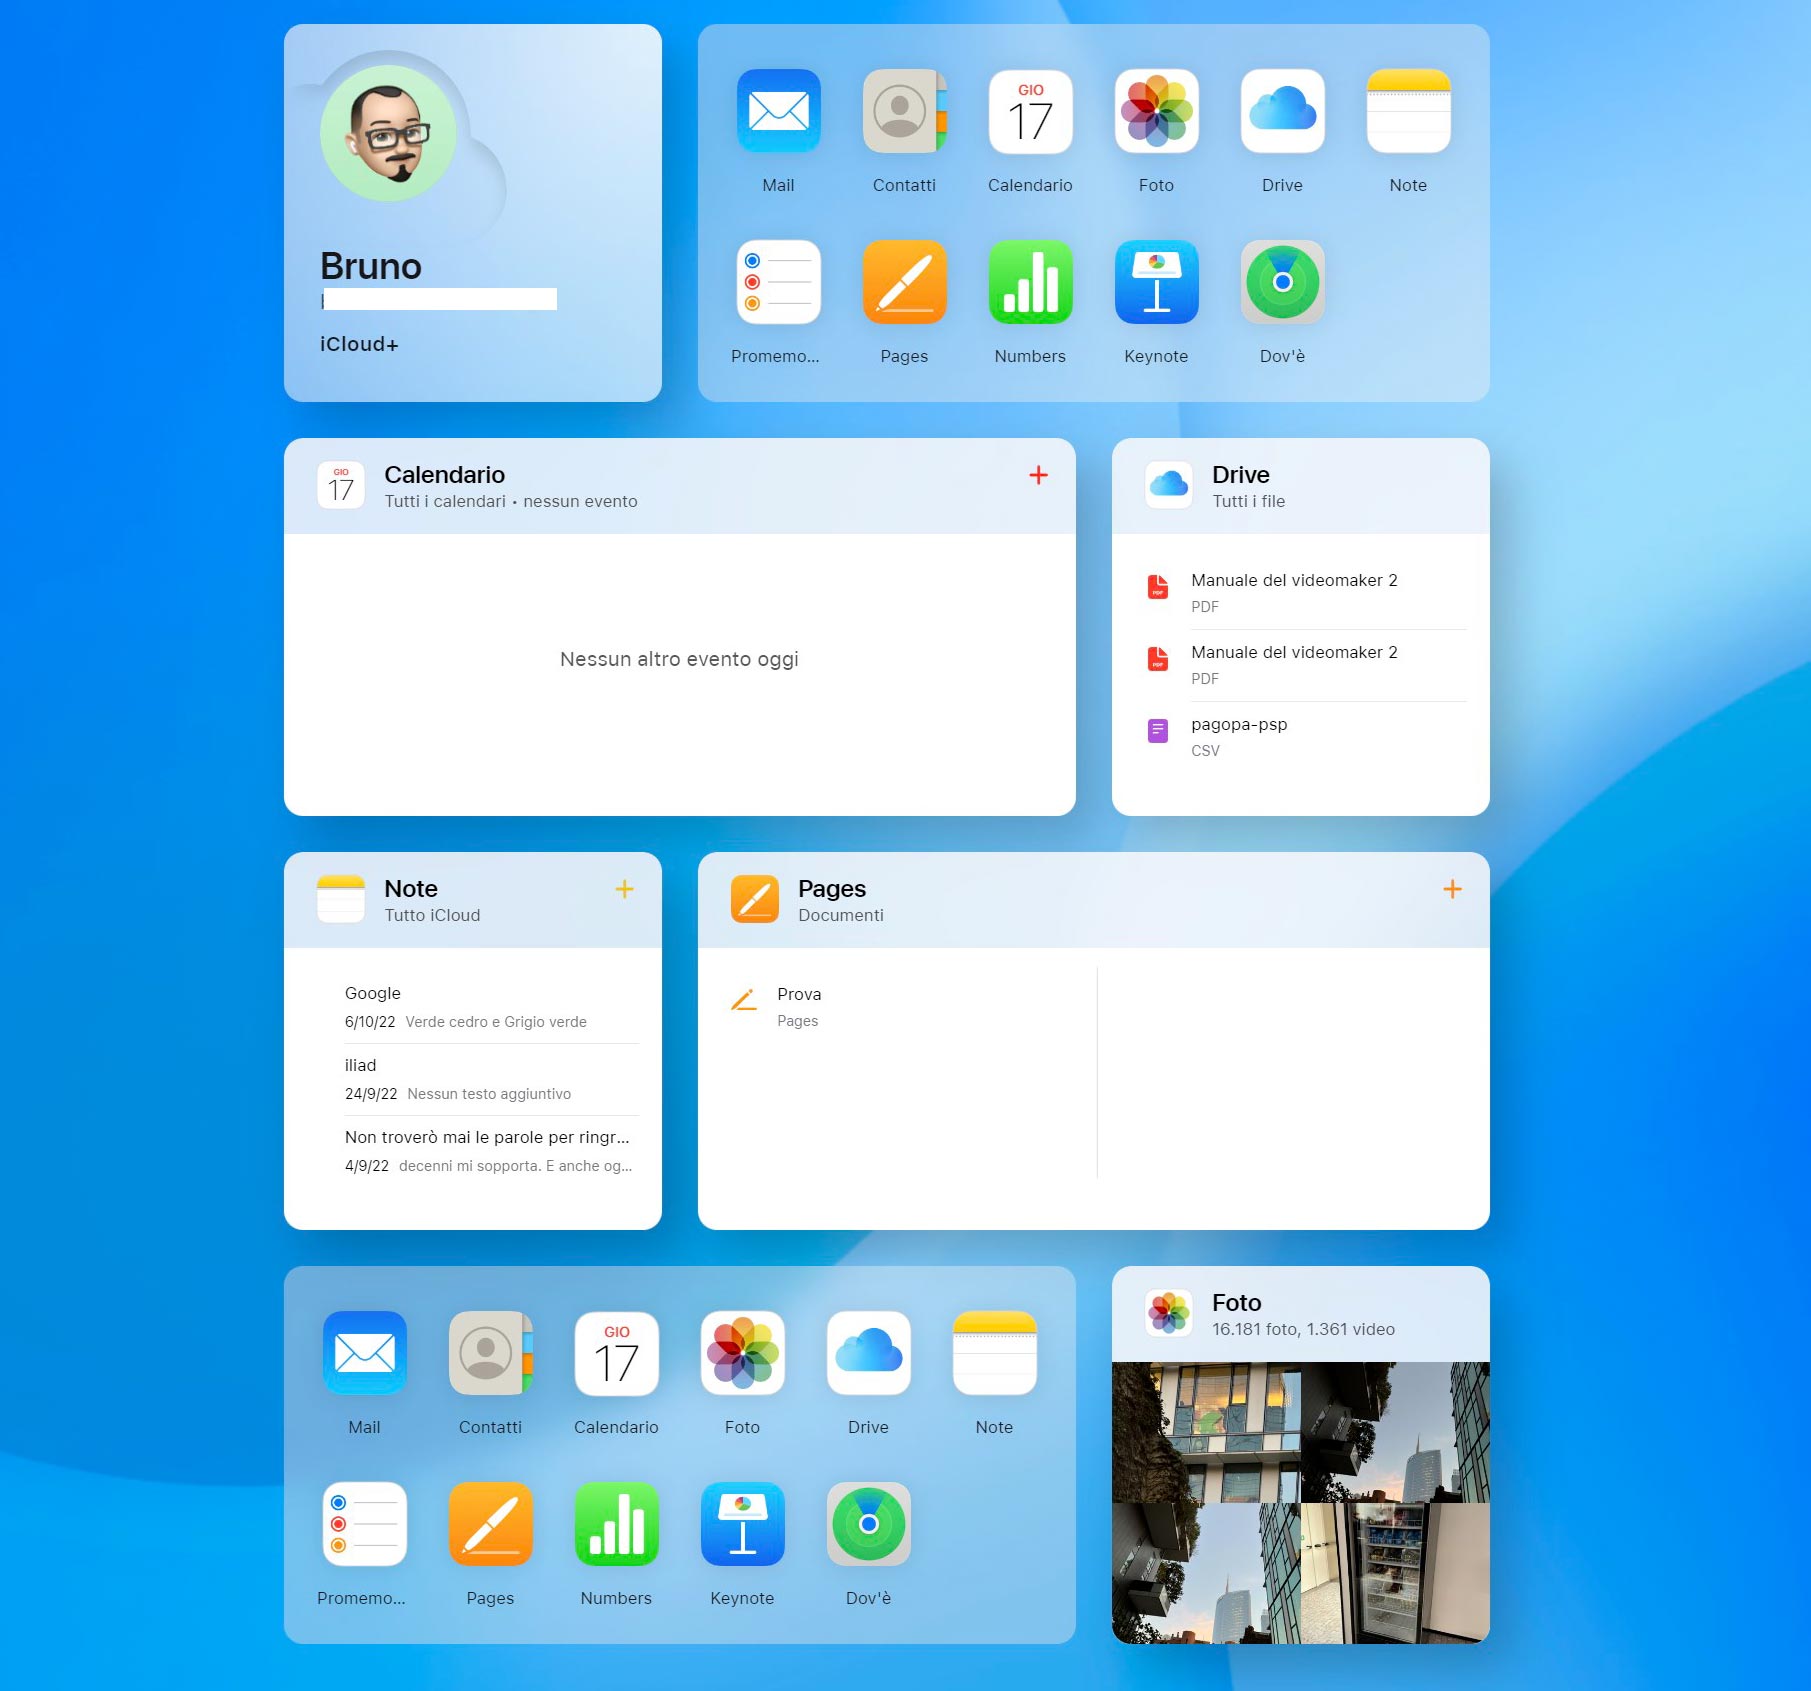This screenshot has height=1691, width=1811.
Task: Open Contatti in the top app grid
Action: tap(904, 111)
